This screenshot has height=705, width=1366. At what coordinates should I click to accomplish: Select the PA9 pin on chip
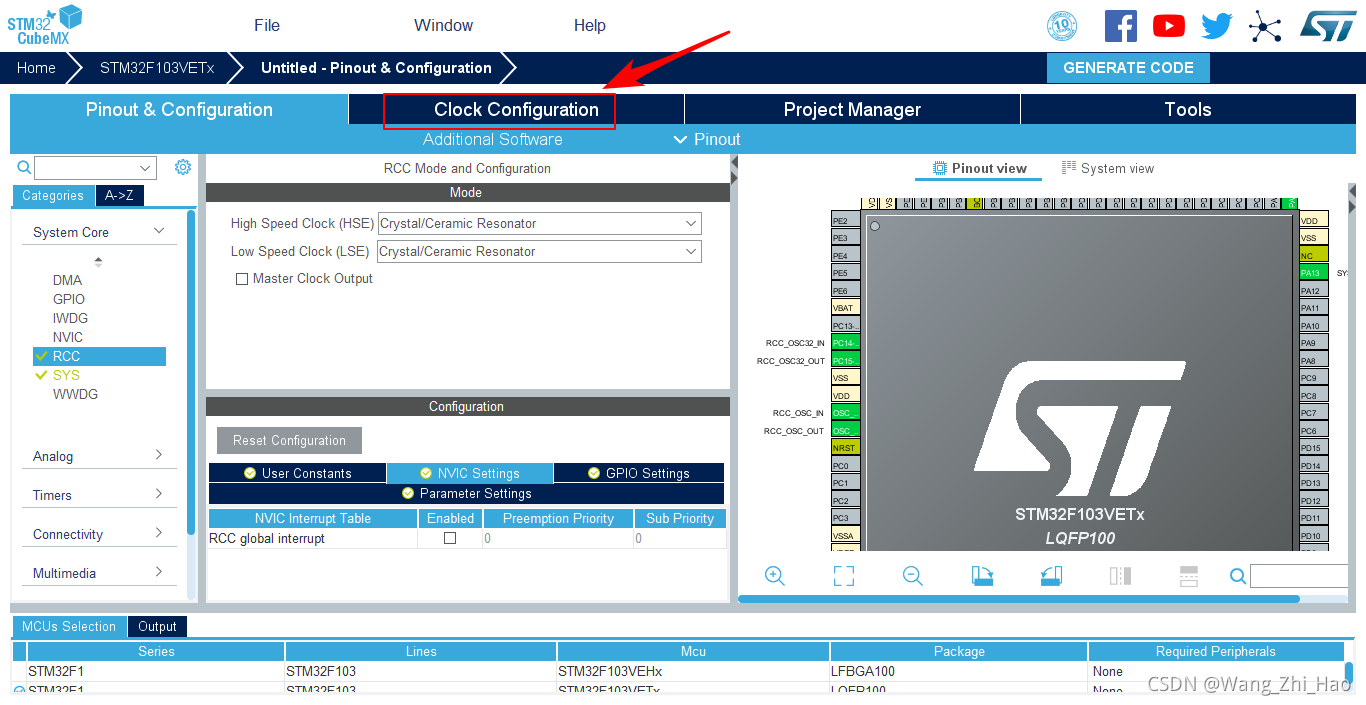(x=1313, y=343)
